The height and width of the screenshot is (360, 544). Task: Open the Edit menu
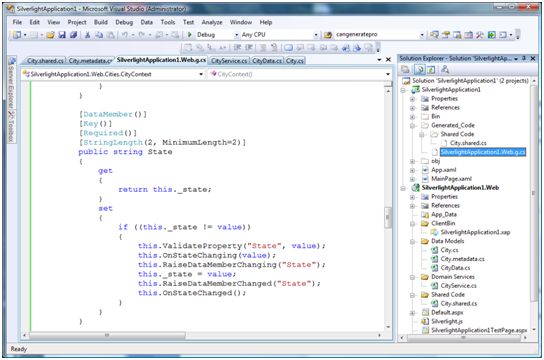(x=34, y=22)
